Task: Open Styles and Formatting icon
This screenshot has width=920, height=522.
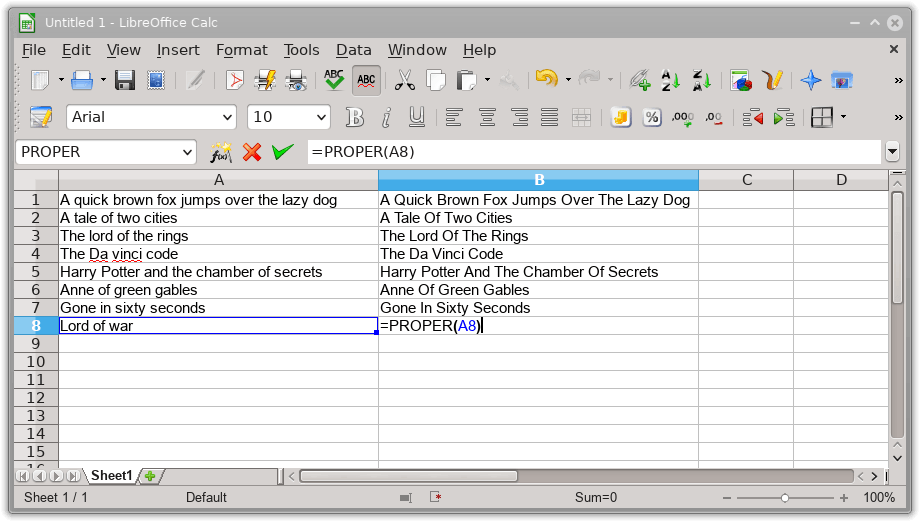Action: pyautogui.click(x=40, y=117)
